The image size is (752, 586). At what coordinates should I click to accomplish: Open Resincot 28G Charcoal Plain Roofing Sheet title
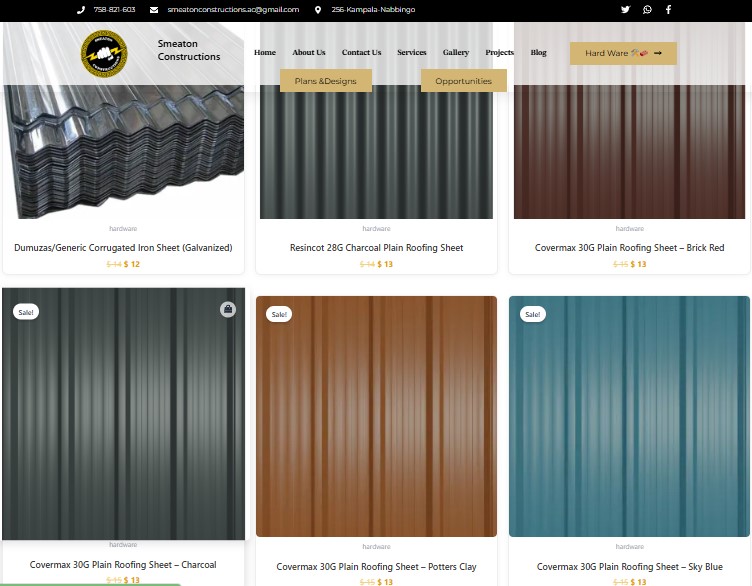tap(376, 247)
